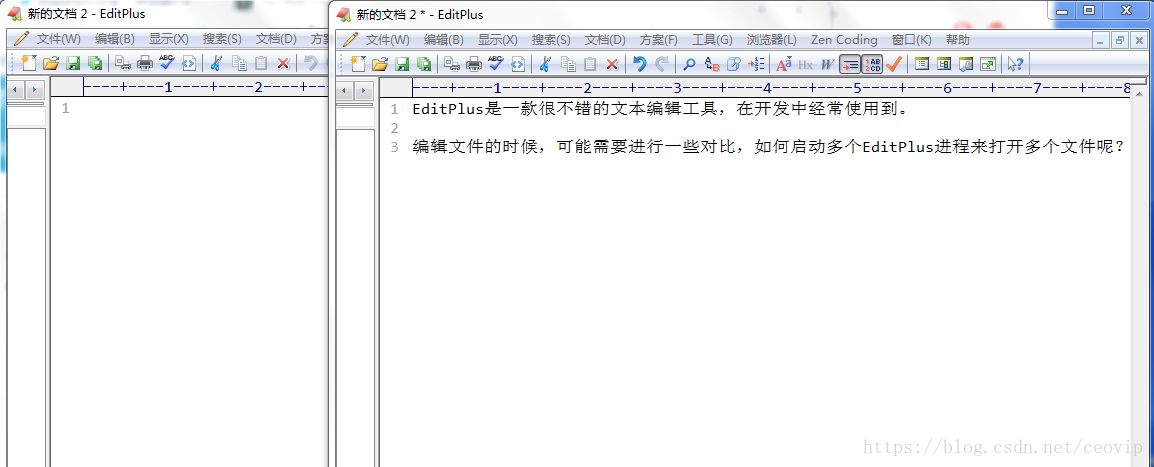Open 方案(F) menu in right window

click(x=659, y=40)
